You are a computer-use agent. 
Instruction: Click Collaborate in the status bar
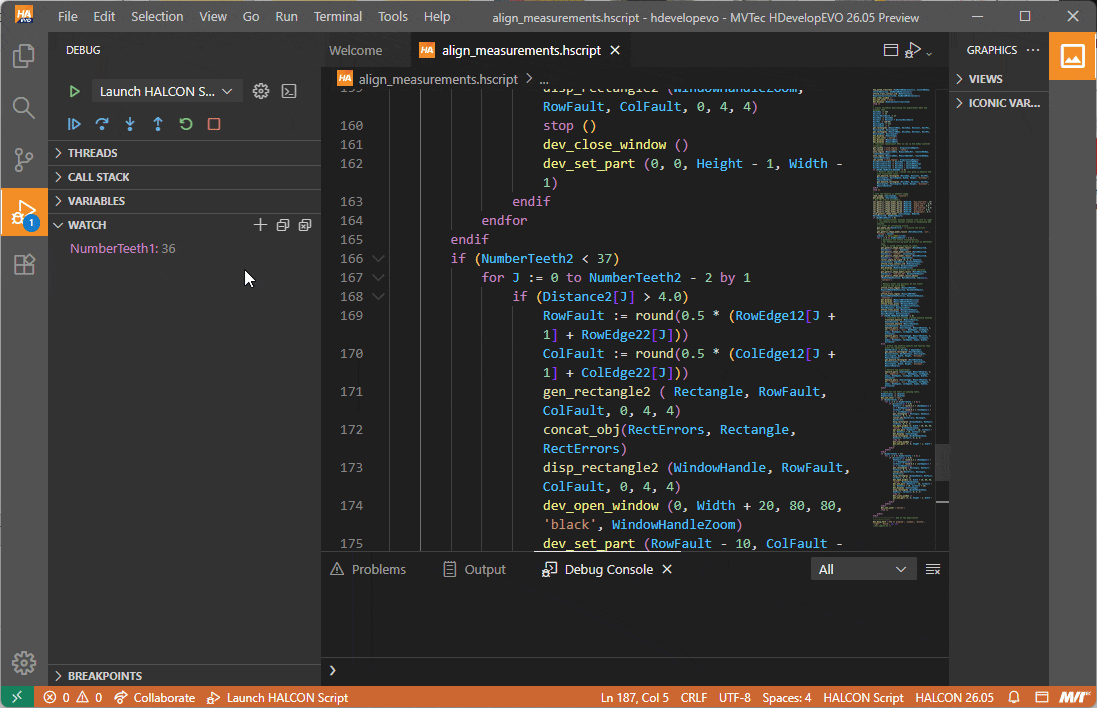[x=155, y=697]
